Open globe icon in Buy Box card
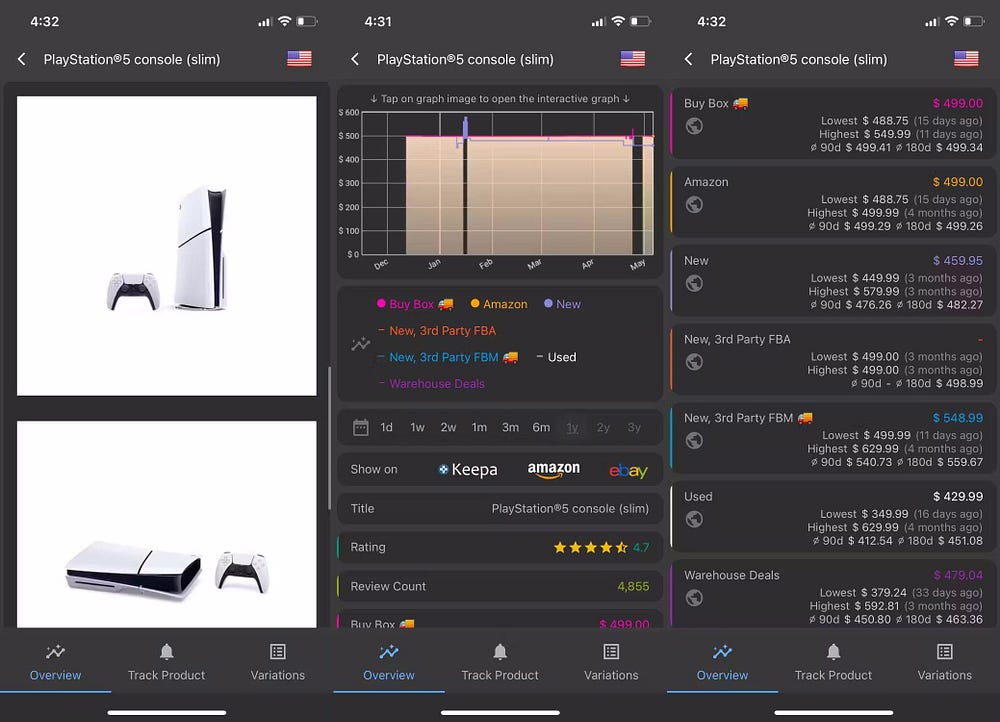The image size is (1000, 722). pyautogui.click(x=694, y=126)
